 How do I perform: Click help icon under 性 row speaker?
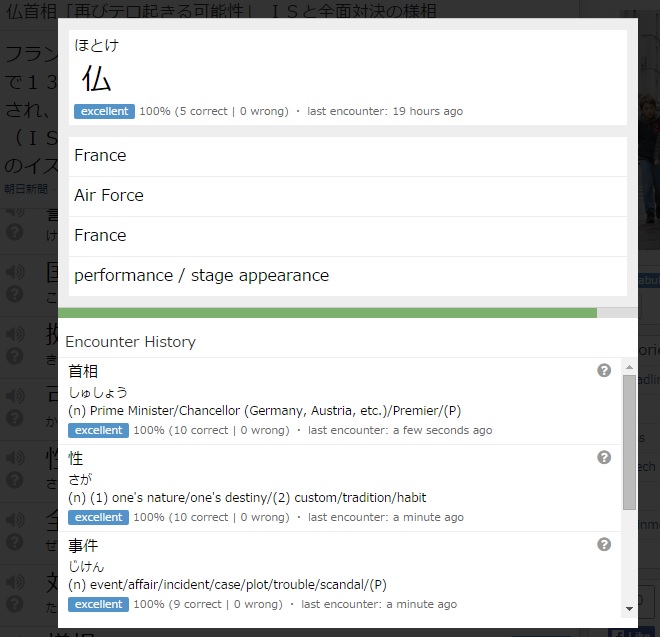tap(15, 481)
